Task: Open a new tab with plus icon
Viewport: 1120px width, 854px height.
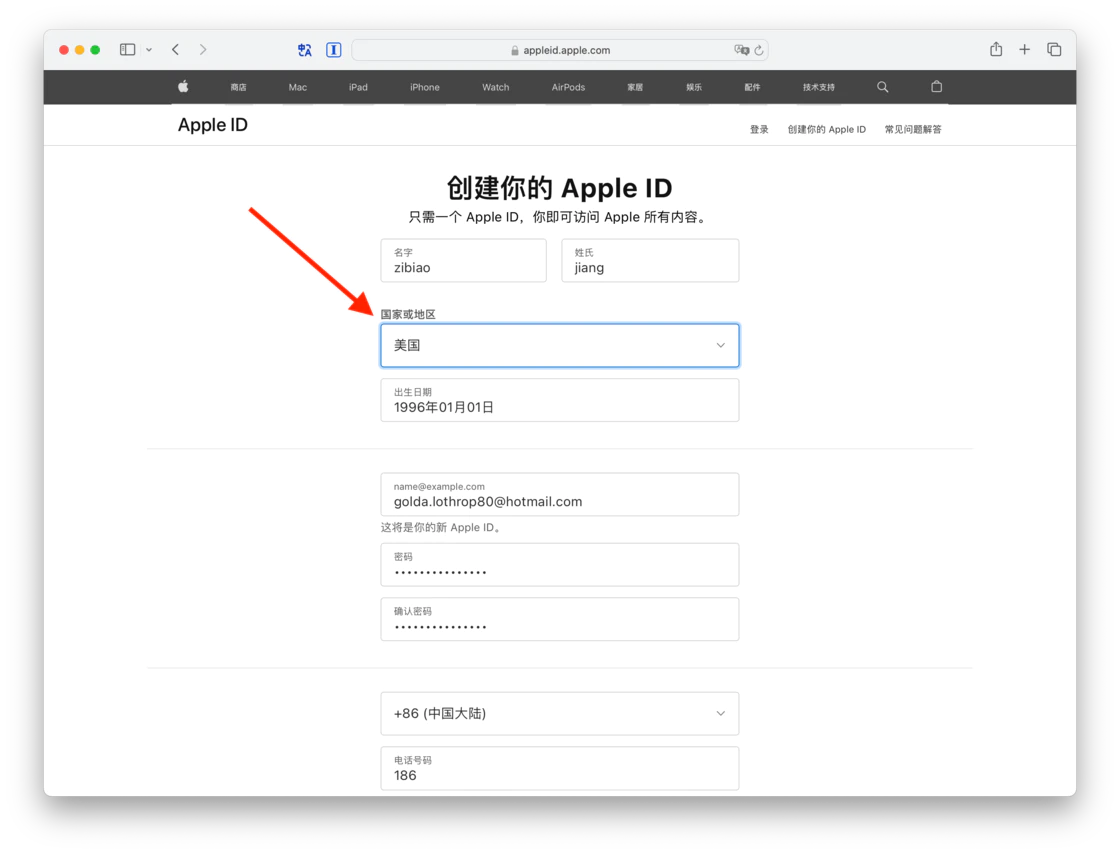Action: pyautogui.click(x=1024, y=49)
